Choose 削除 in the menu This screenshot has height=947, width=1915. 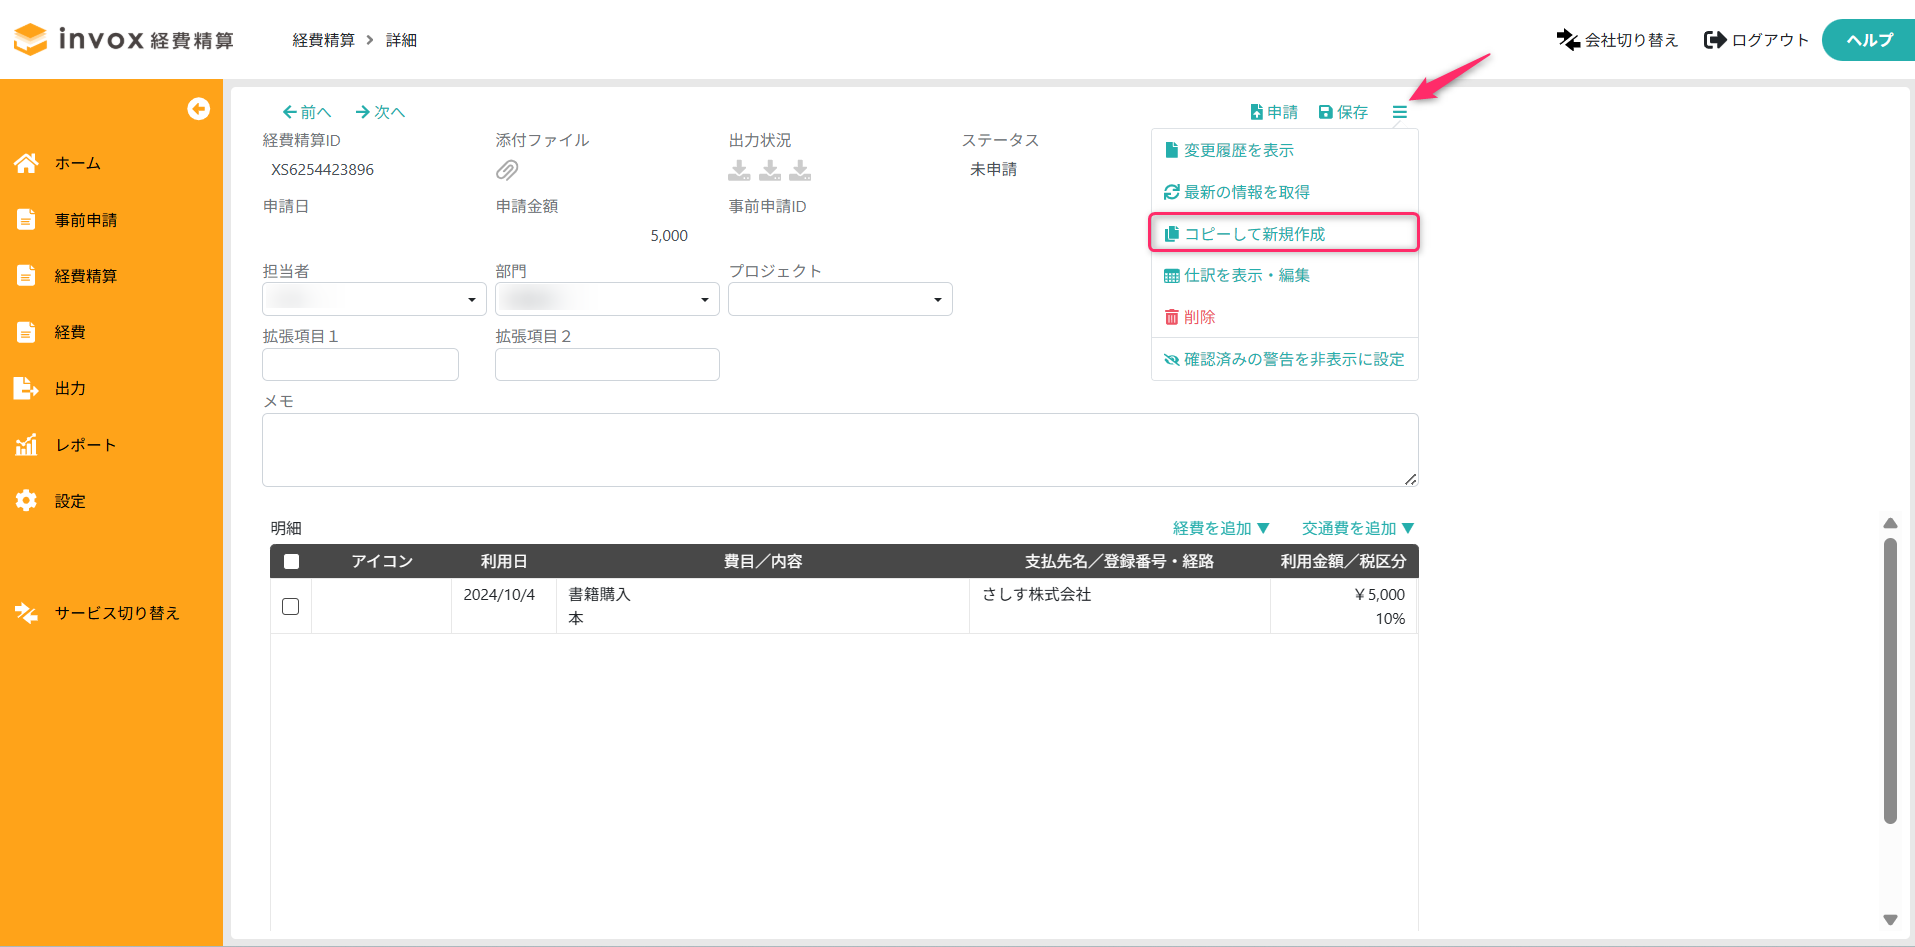(1199, 317)
